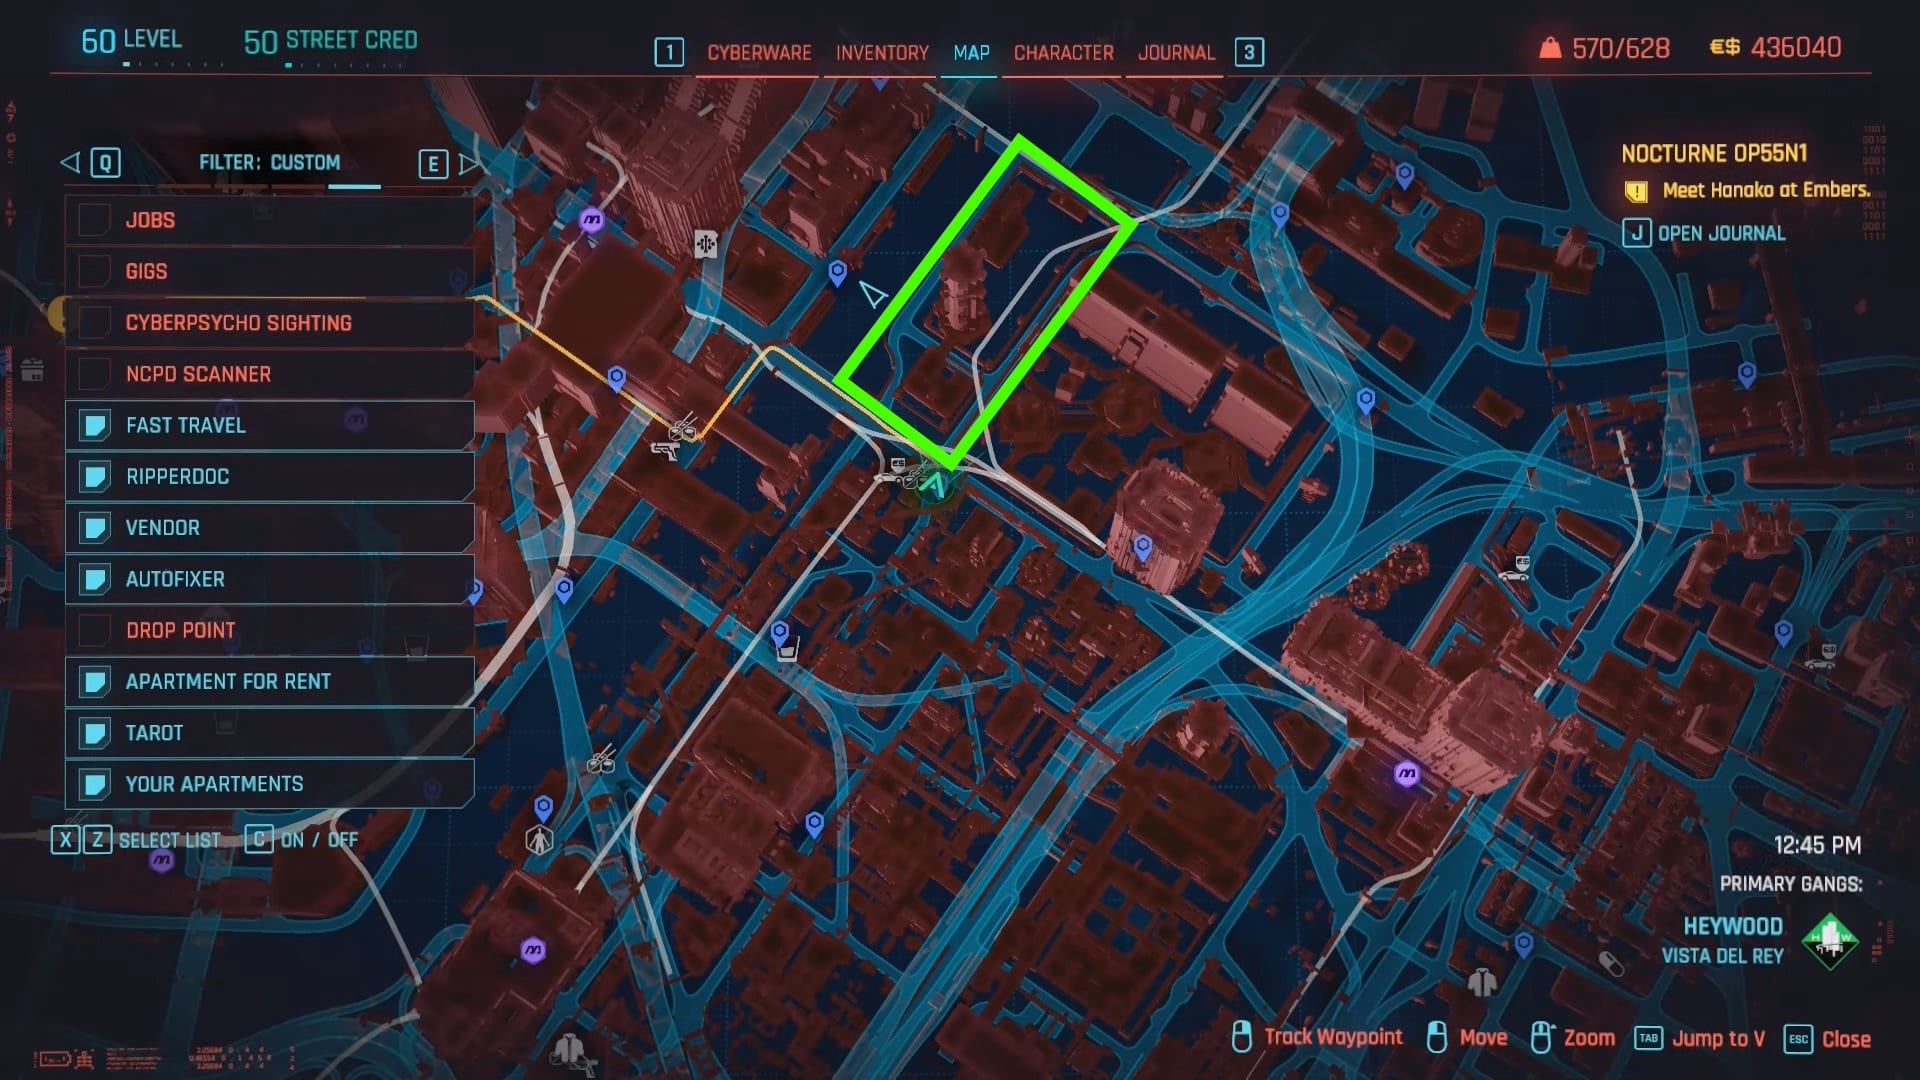Uncheck the Ripperdoc filter
This screenshot has width=1920, height=1080.
(x=94, y=476)
